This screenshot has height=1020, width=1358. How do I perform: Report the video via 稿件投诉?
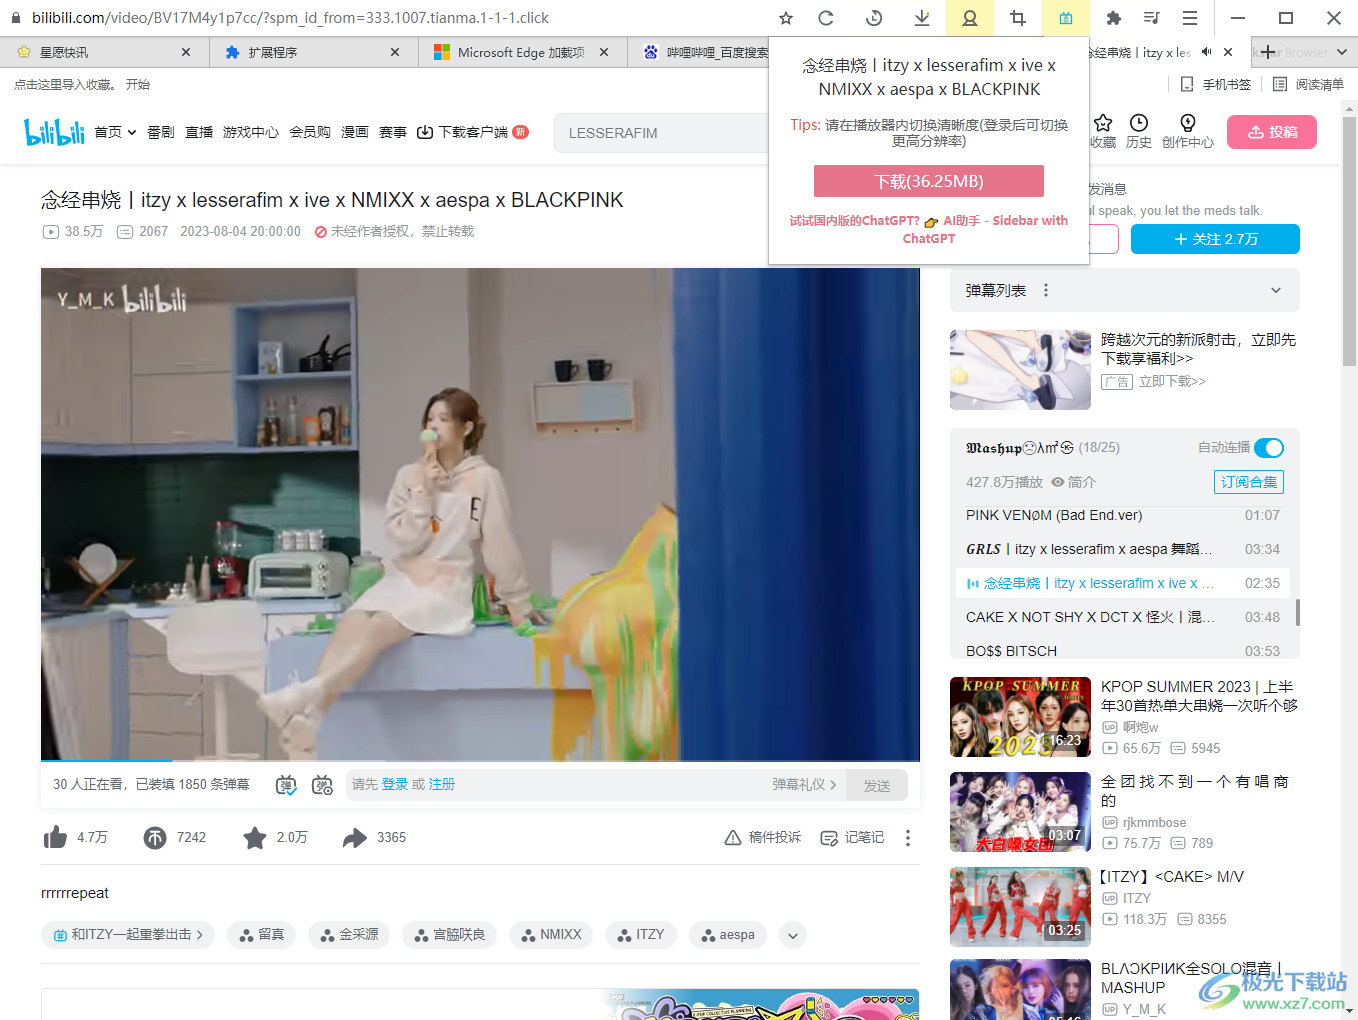click(x=763, y=838)
